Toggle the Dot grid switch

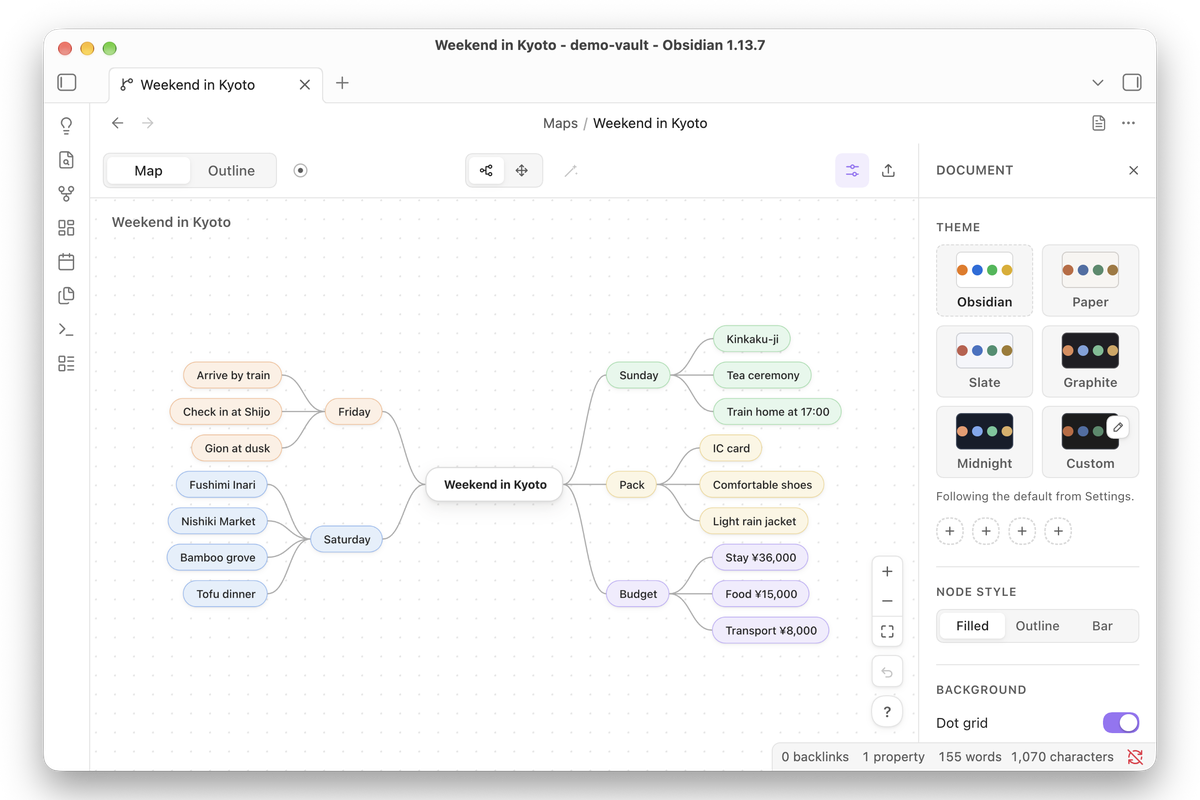point(1121,723)
